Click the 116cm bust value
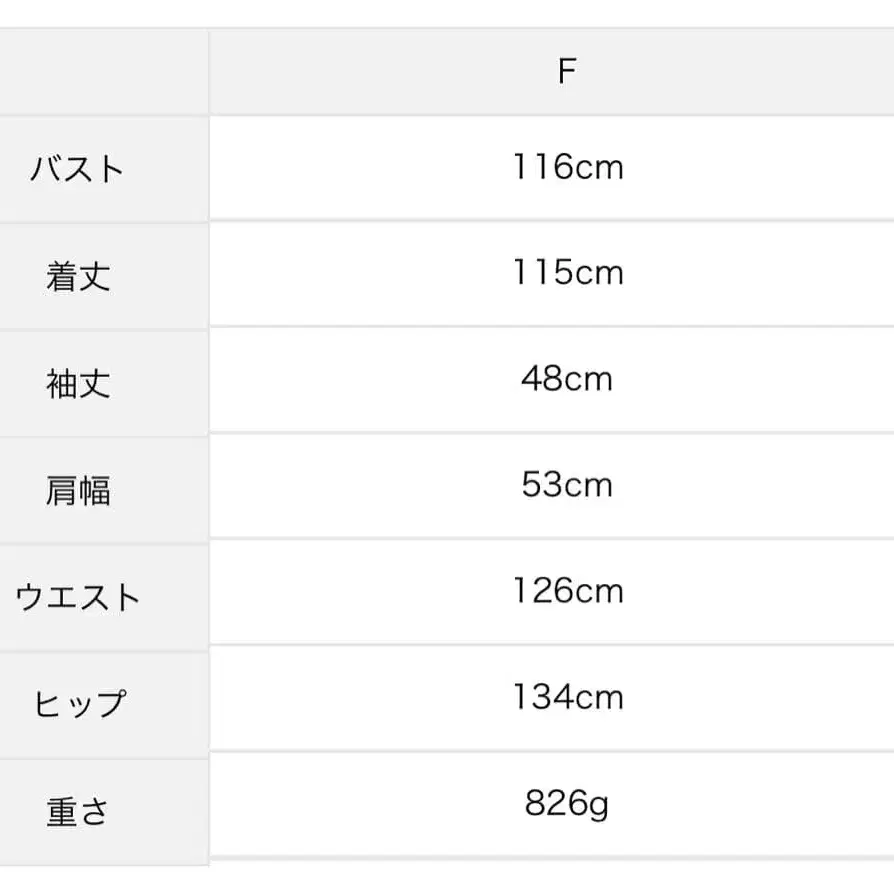Image resolution: width=894 pixels, height=894 pixels. 567,166
